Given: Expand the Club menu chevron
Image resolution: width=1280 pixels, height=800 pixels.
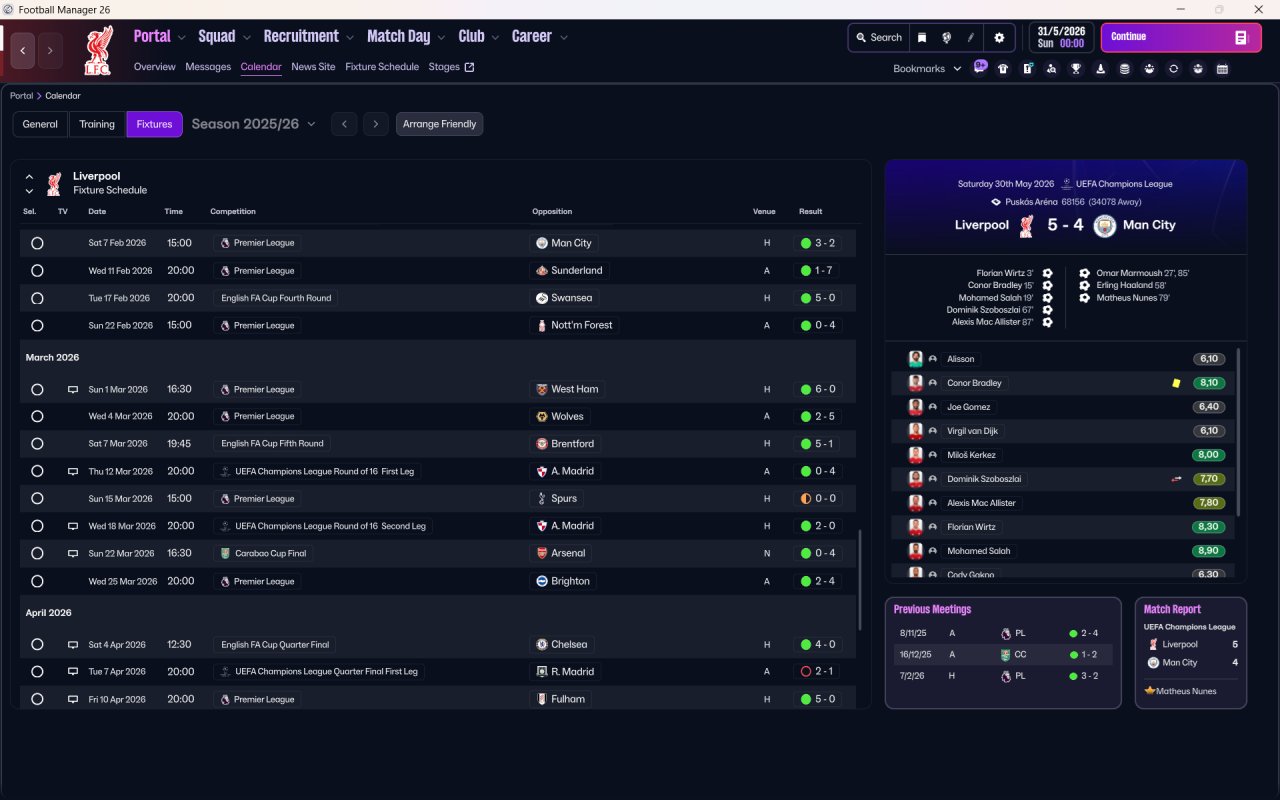Looking at the screenshot, I should 495,37.
